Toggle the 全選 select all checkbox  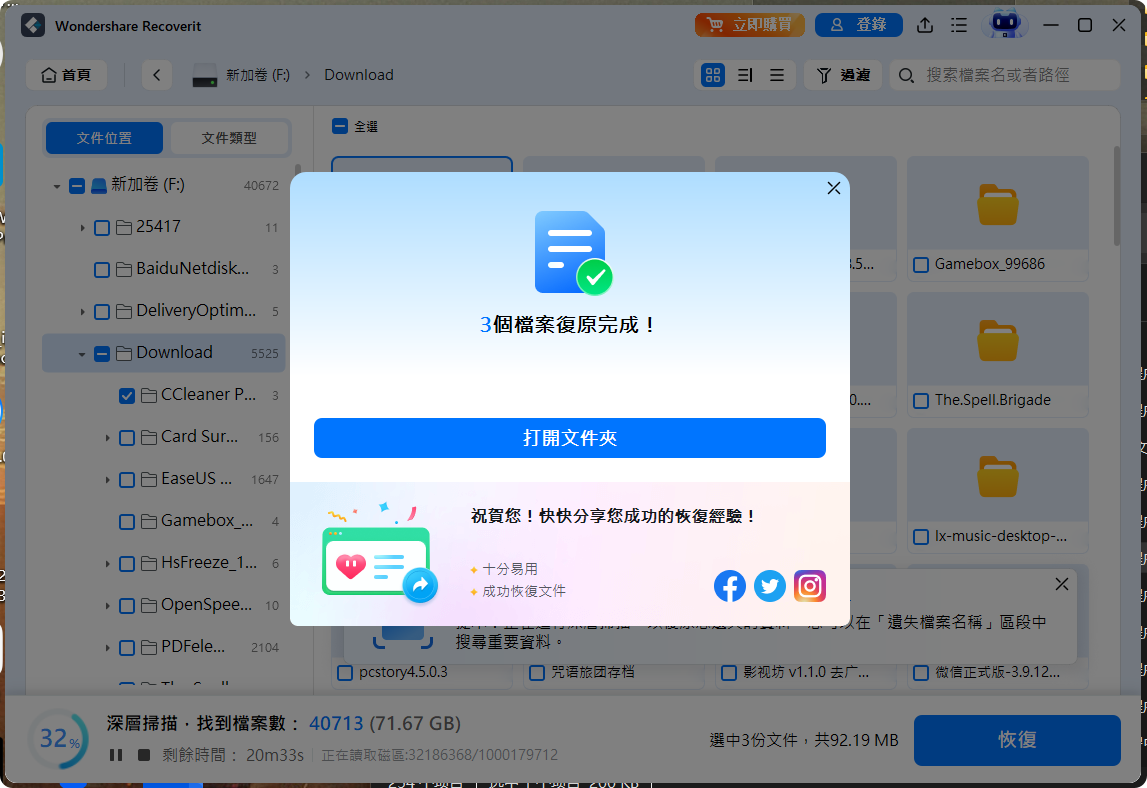339,127
